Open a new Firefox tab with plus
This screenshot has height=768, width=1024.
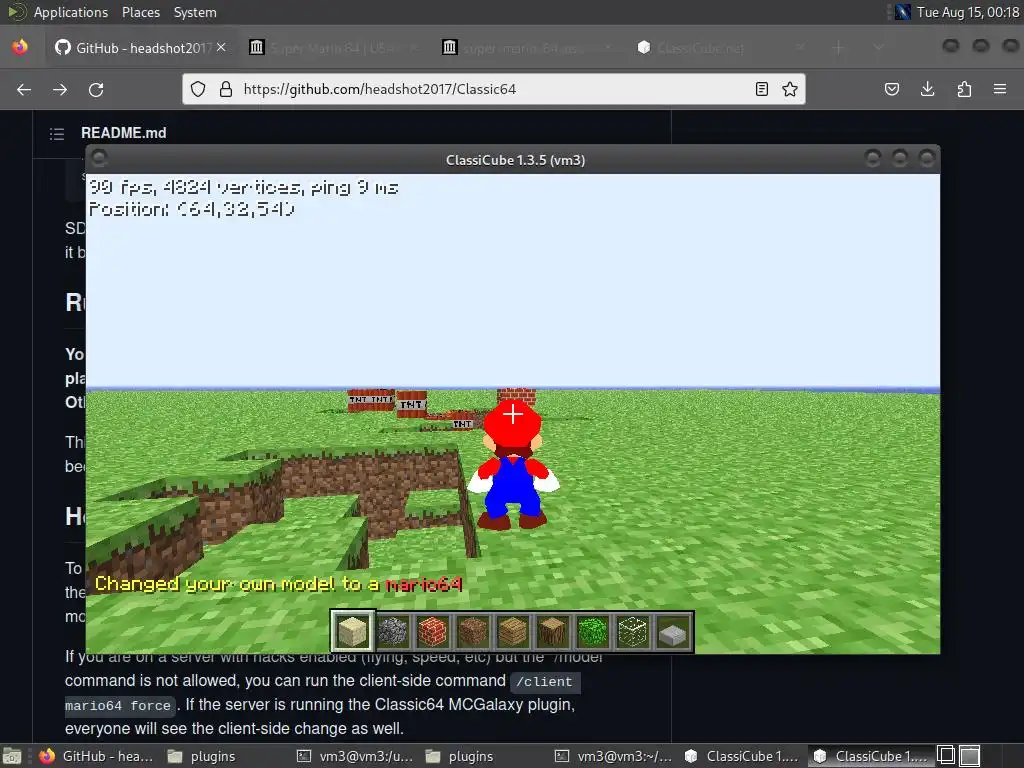pos(839,48)
